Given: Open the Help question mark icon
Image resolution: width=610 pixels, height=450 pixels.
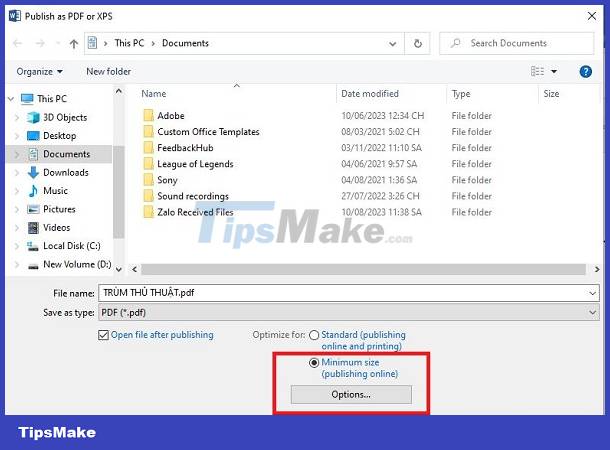Looking at the screenshot, I should (585, 72).
